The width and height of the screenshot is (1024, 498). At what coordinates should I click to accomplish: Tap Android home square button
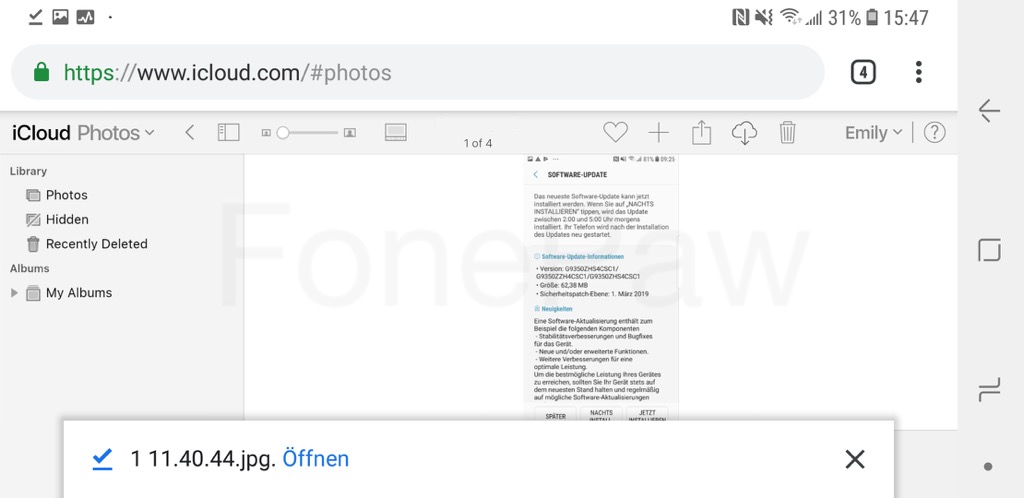[x=989, y=250]
